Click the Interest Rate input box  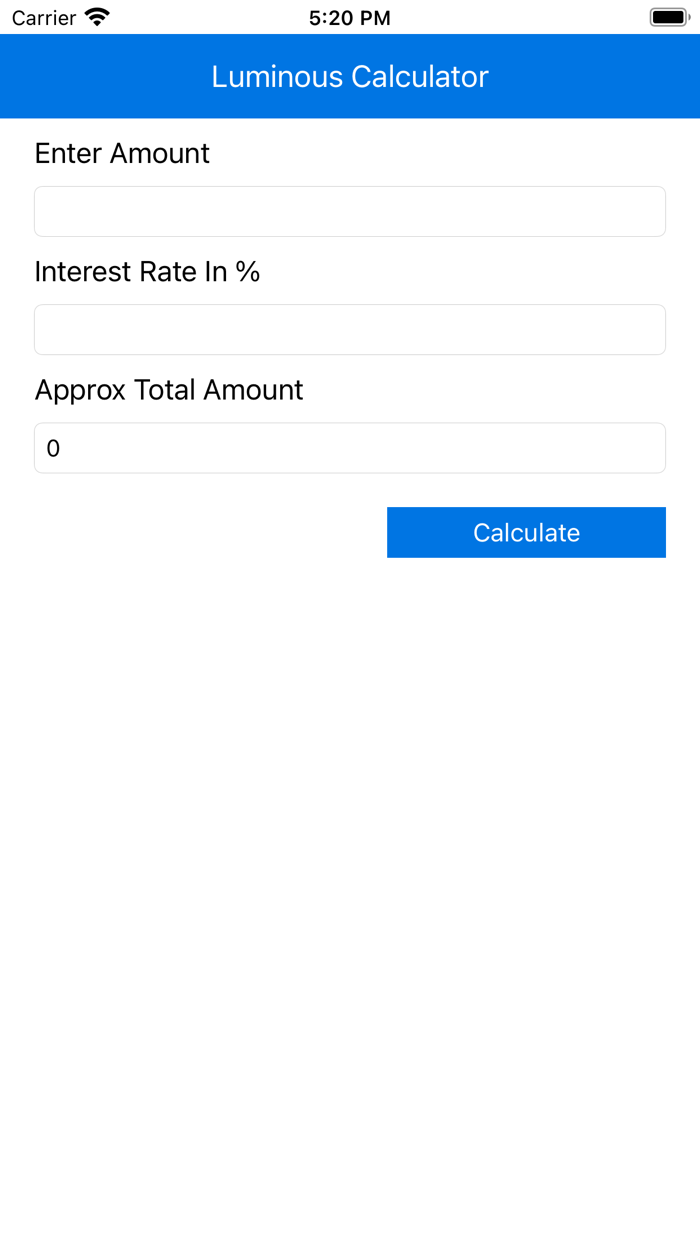tap(350, 329)
